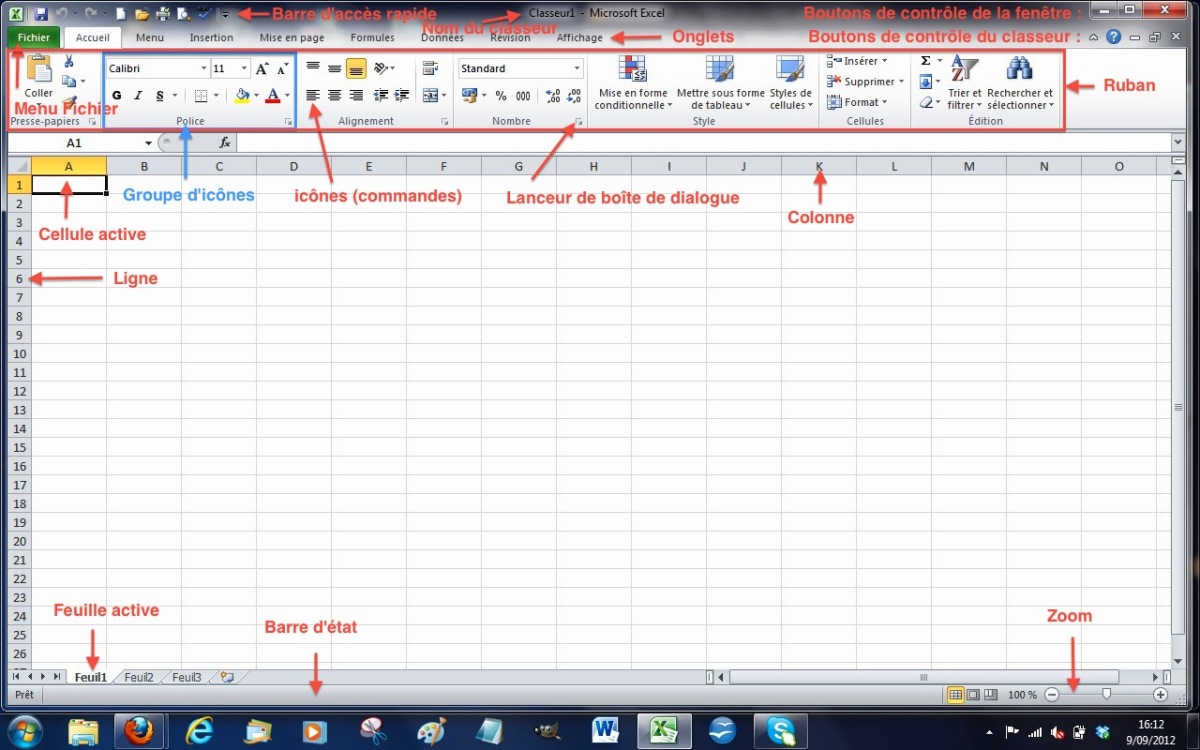Apply percent style to the cell
Screen dimensions: 1200x750
coord(501,96)
